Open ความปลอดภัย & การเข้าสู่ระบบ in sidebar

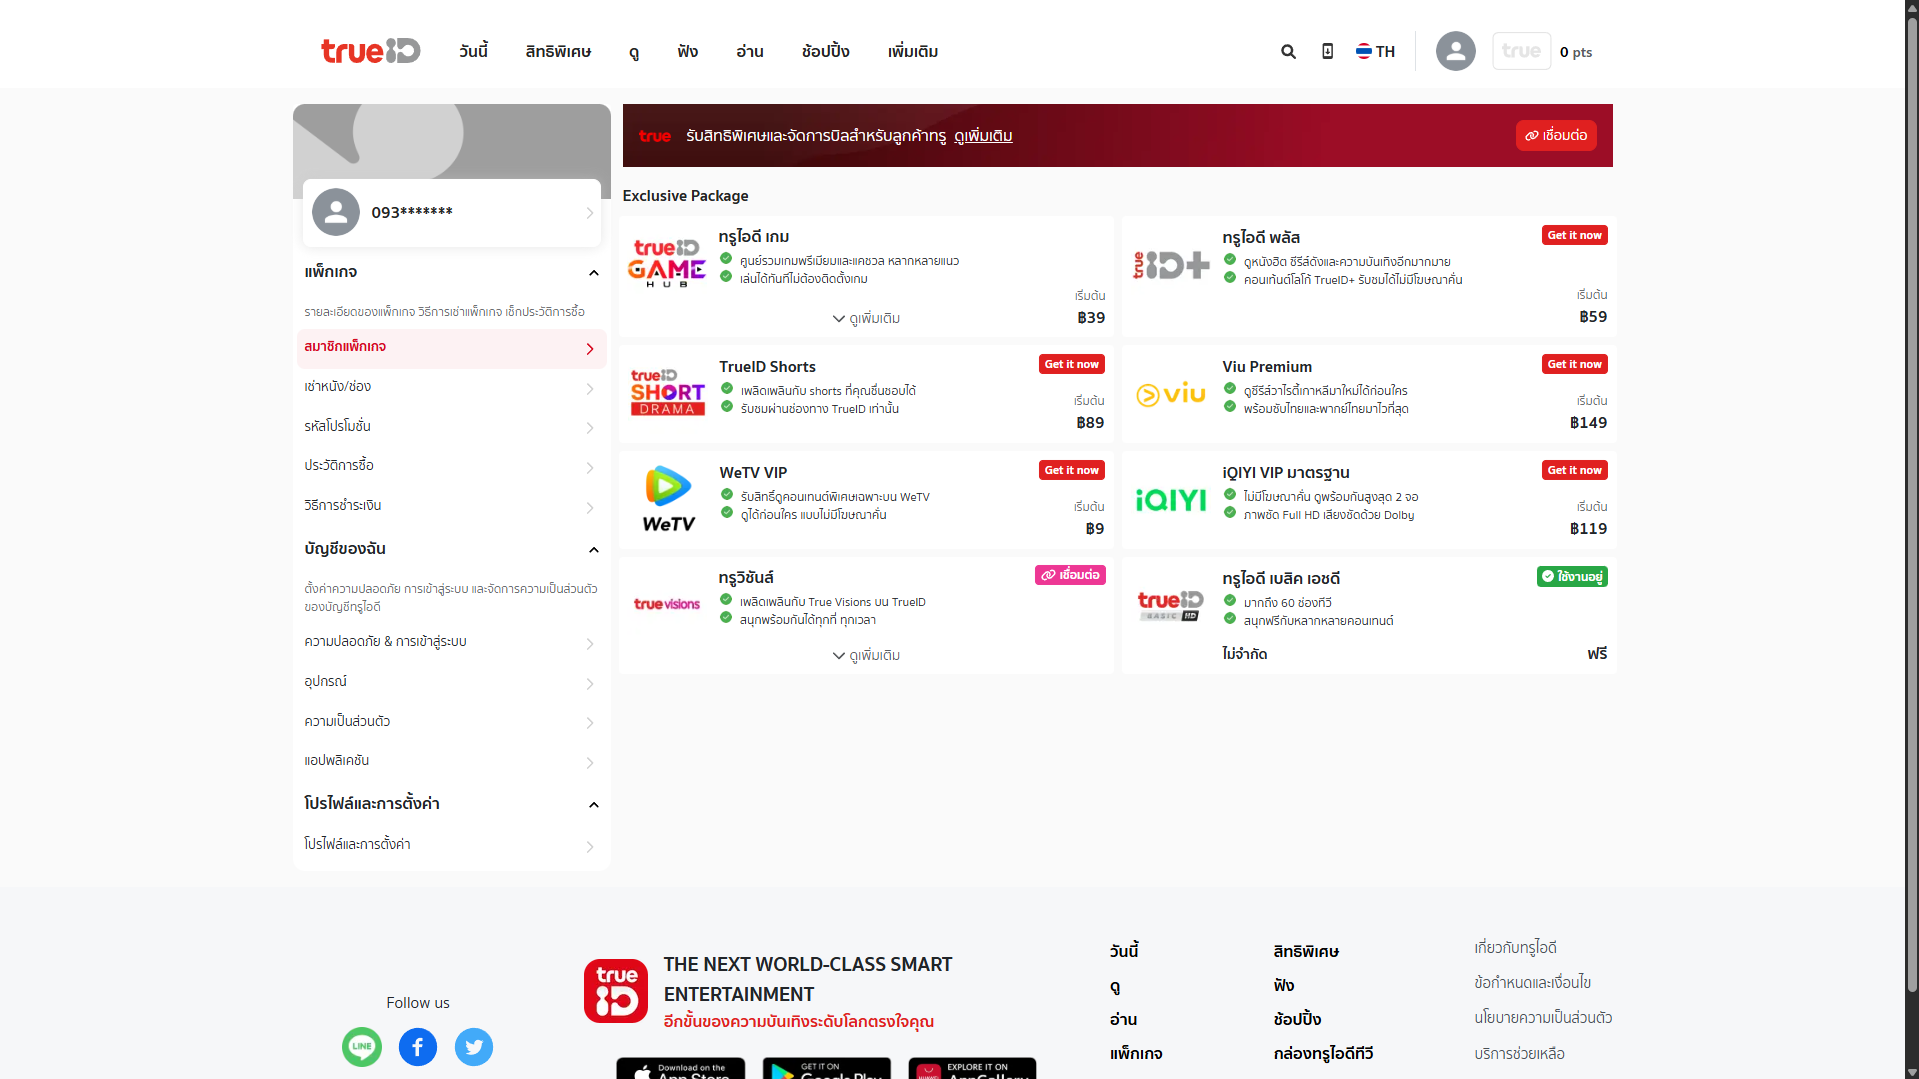pos(452,643)
